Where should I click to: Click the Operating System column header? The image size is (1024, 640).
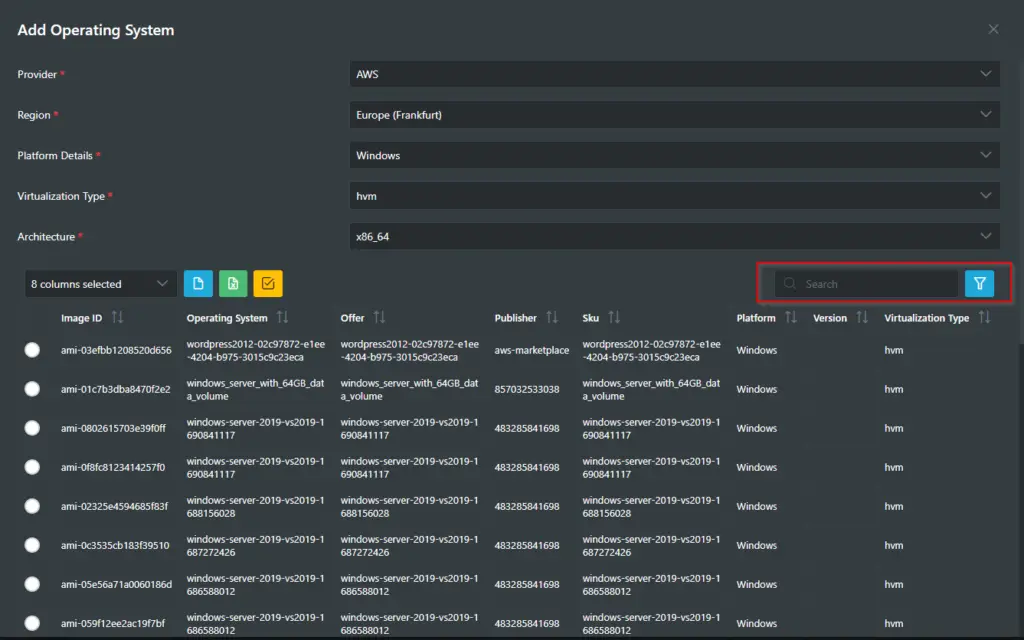pyautogui.click(x=227, y=318)
